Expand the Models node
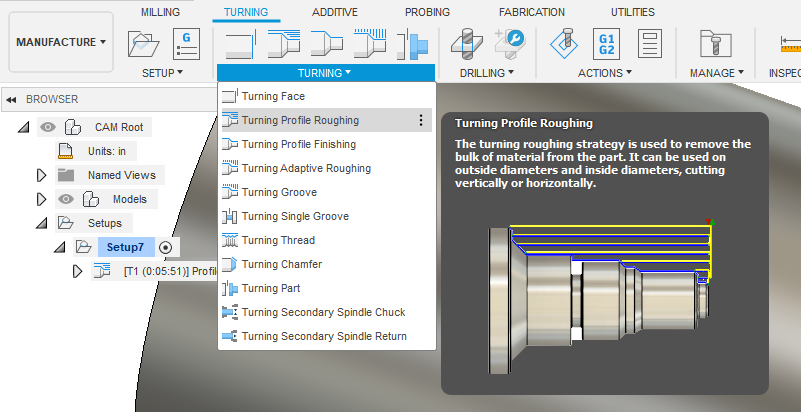Image resolution: width=801 pixels, height=412 pixels. tap(42, 200)
